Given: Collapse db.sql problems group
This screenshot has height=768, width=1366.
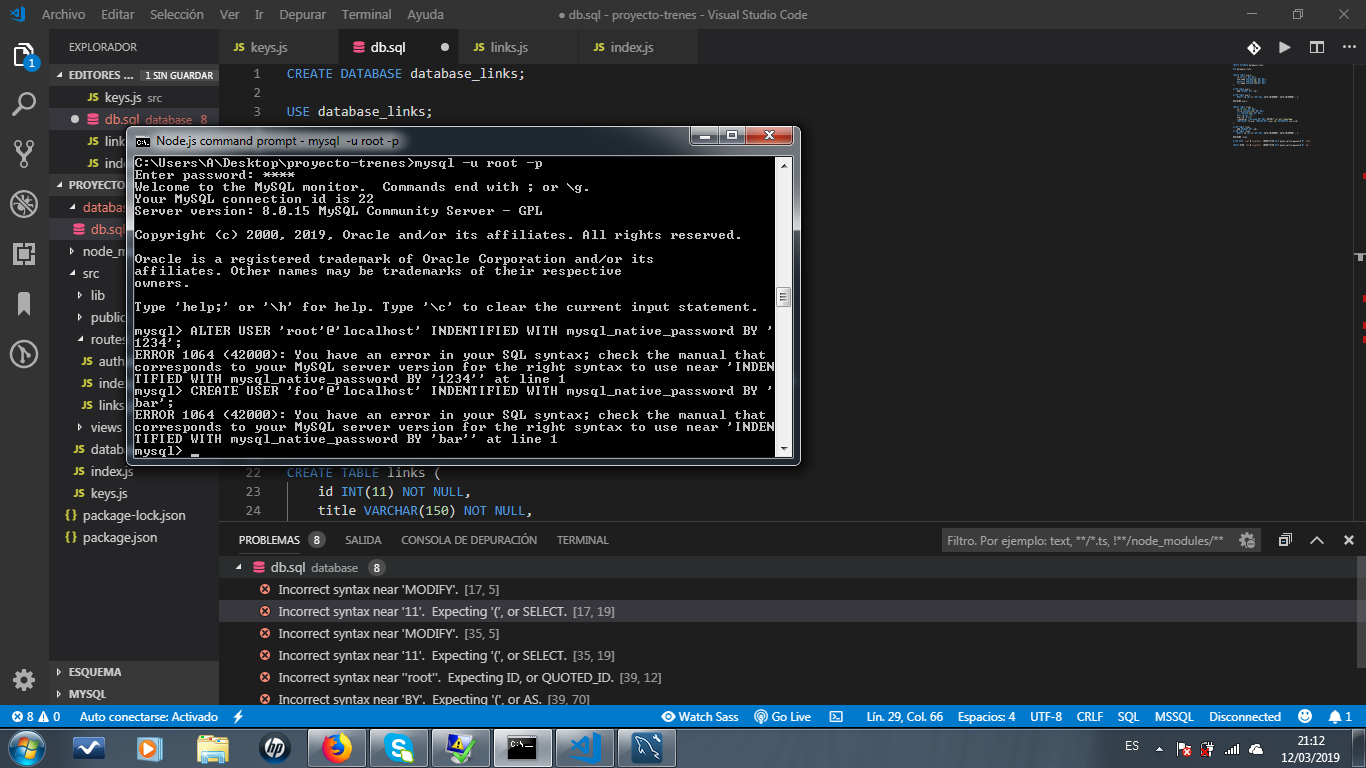Looking at the screenshot, I should click(238, 567).
